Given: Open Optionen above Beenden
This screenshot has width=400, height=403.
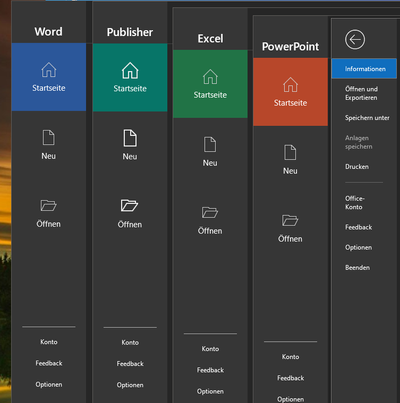Looking at the screenshot, I should point(358,247).
